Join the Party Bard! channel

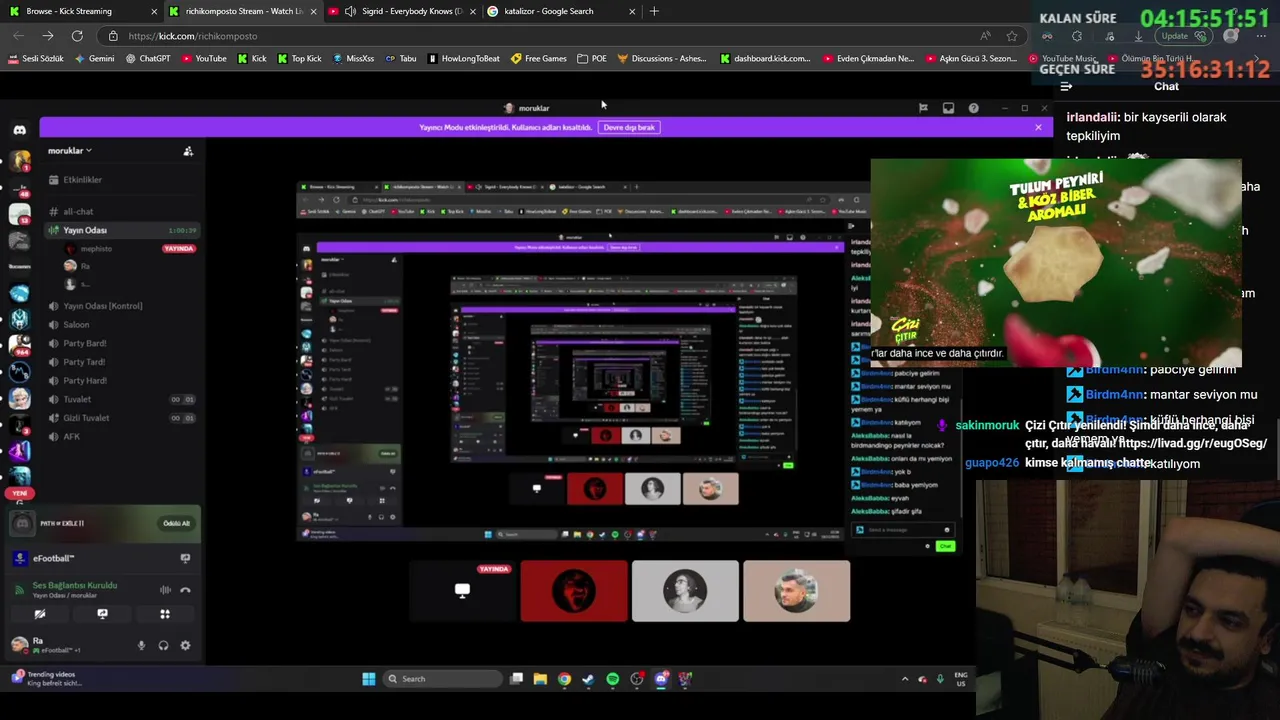tap(84, 343)
